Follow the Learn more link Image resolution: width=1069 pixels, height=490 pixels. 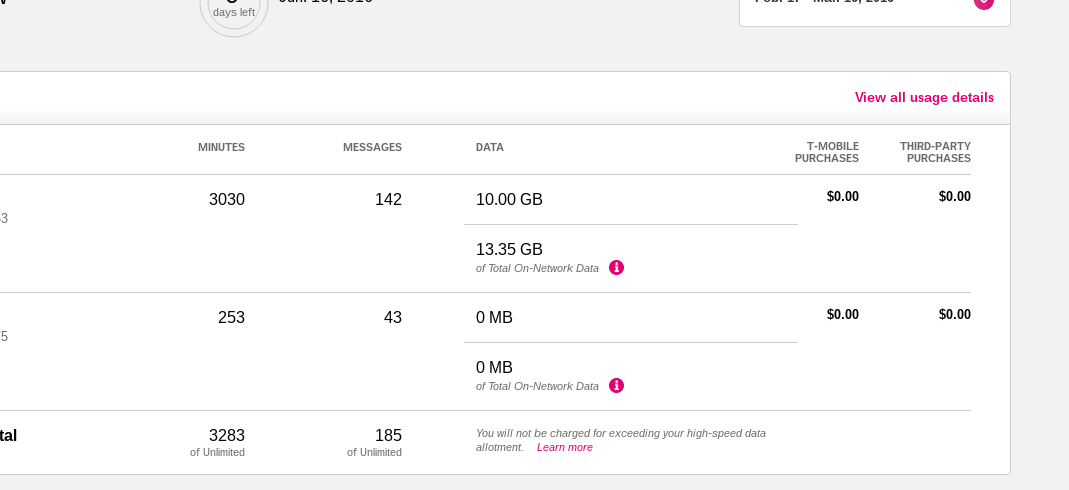pos(565,447)
